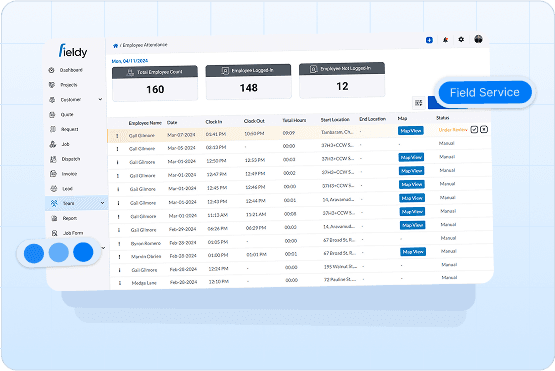Open the Request sidebar icon
This screenshot has height=371, width=555.
click(53, 129)
